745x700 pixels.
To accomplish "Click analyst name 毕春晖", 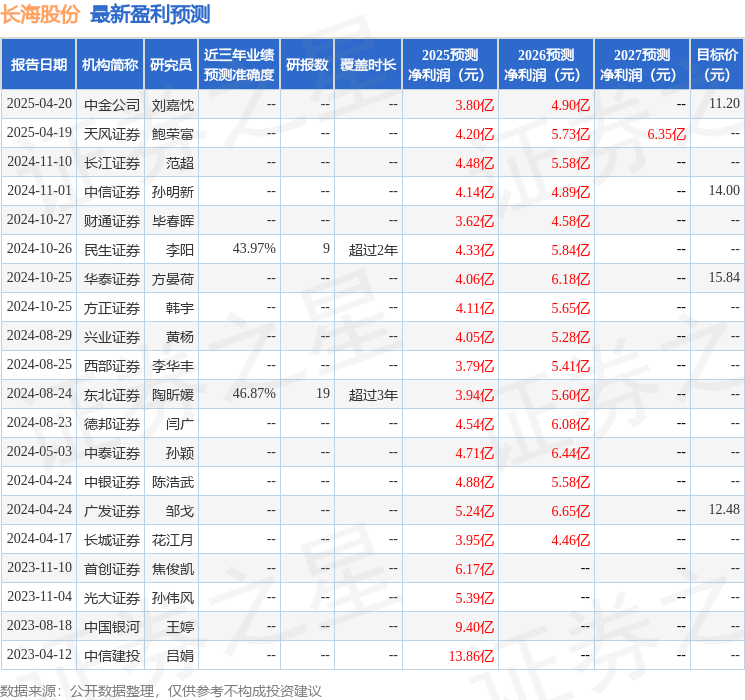I will click(172, 221).
